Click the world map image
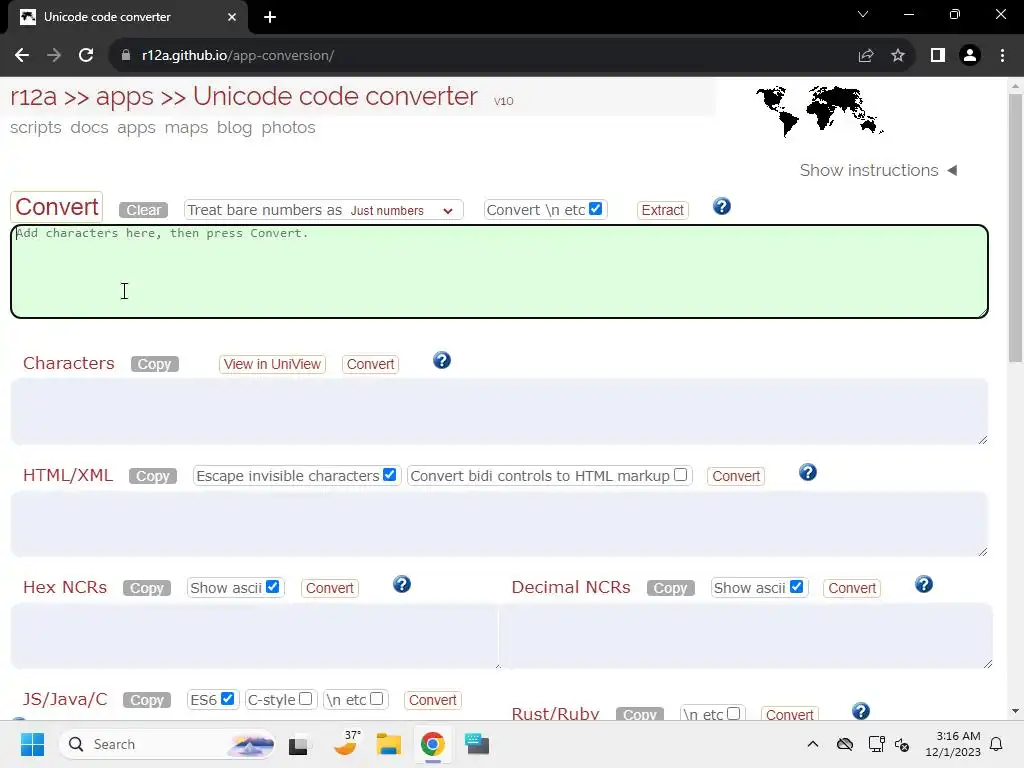Image resolution: width=1024 pixels, height=768 pixels. 820,111
